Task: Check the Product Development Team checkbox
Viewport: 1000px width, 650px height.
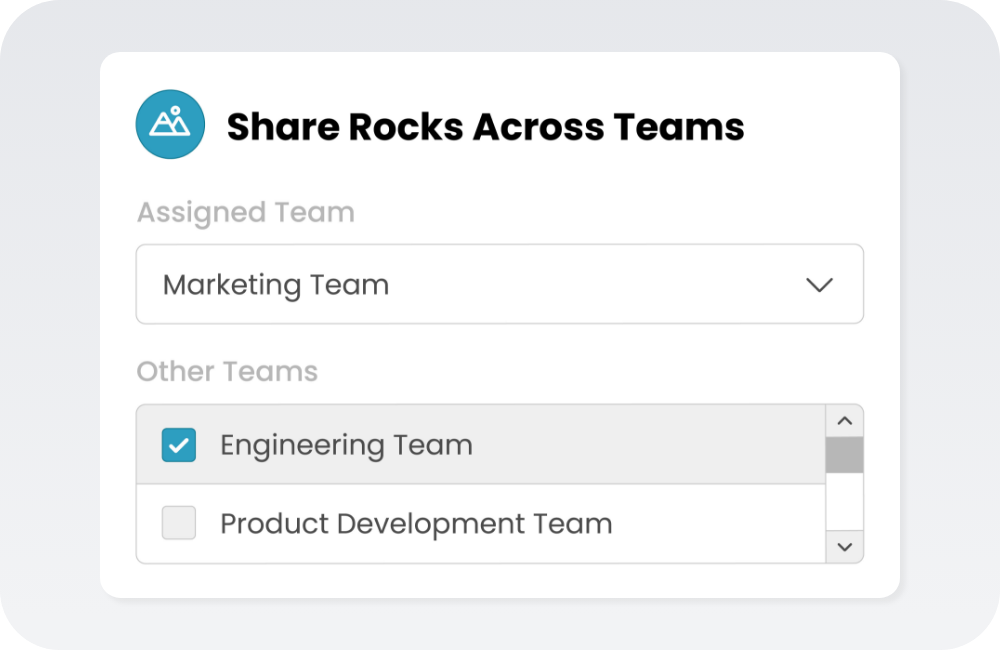Action: tap(179, 523)
